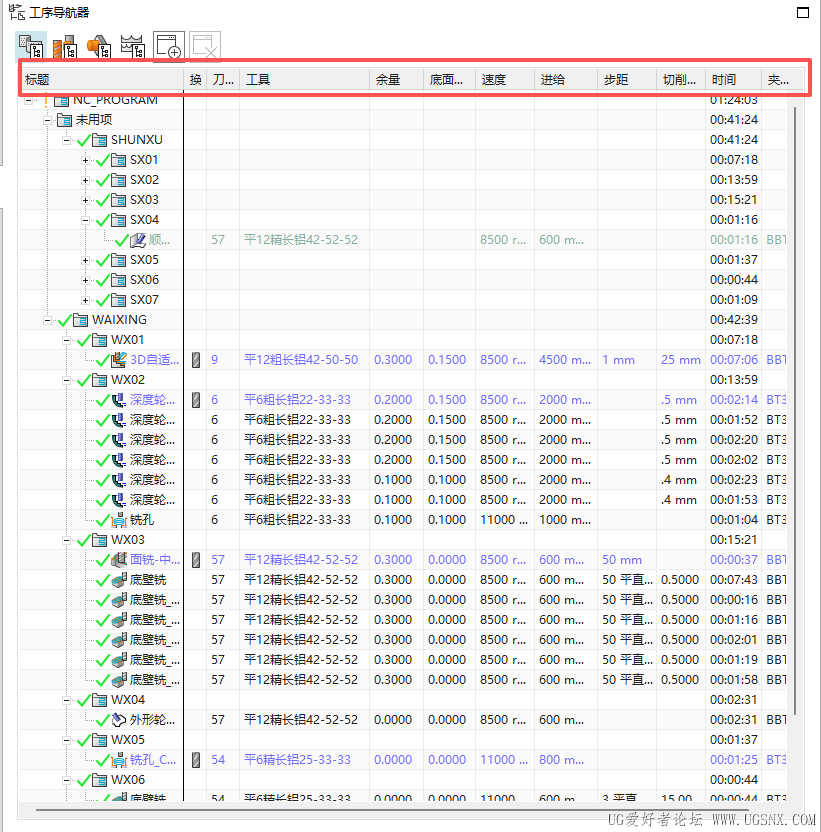821x832 pixels.
Task: Click the vertical scrollbar of the navigator
Action: click(x=796, y=400)
